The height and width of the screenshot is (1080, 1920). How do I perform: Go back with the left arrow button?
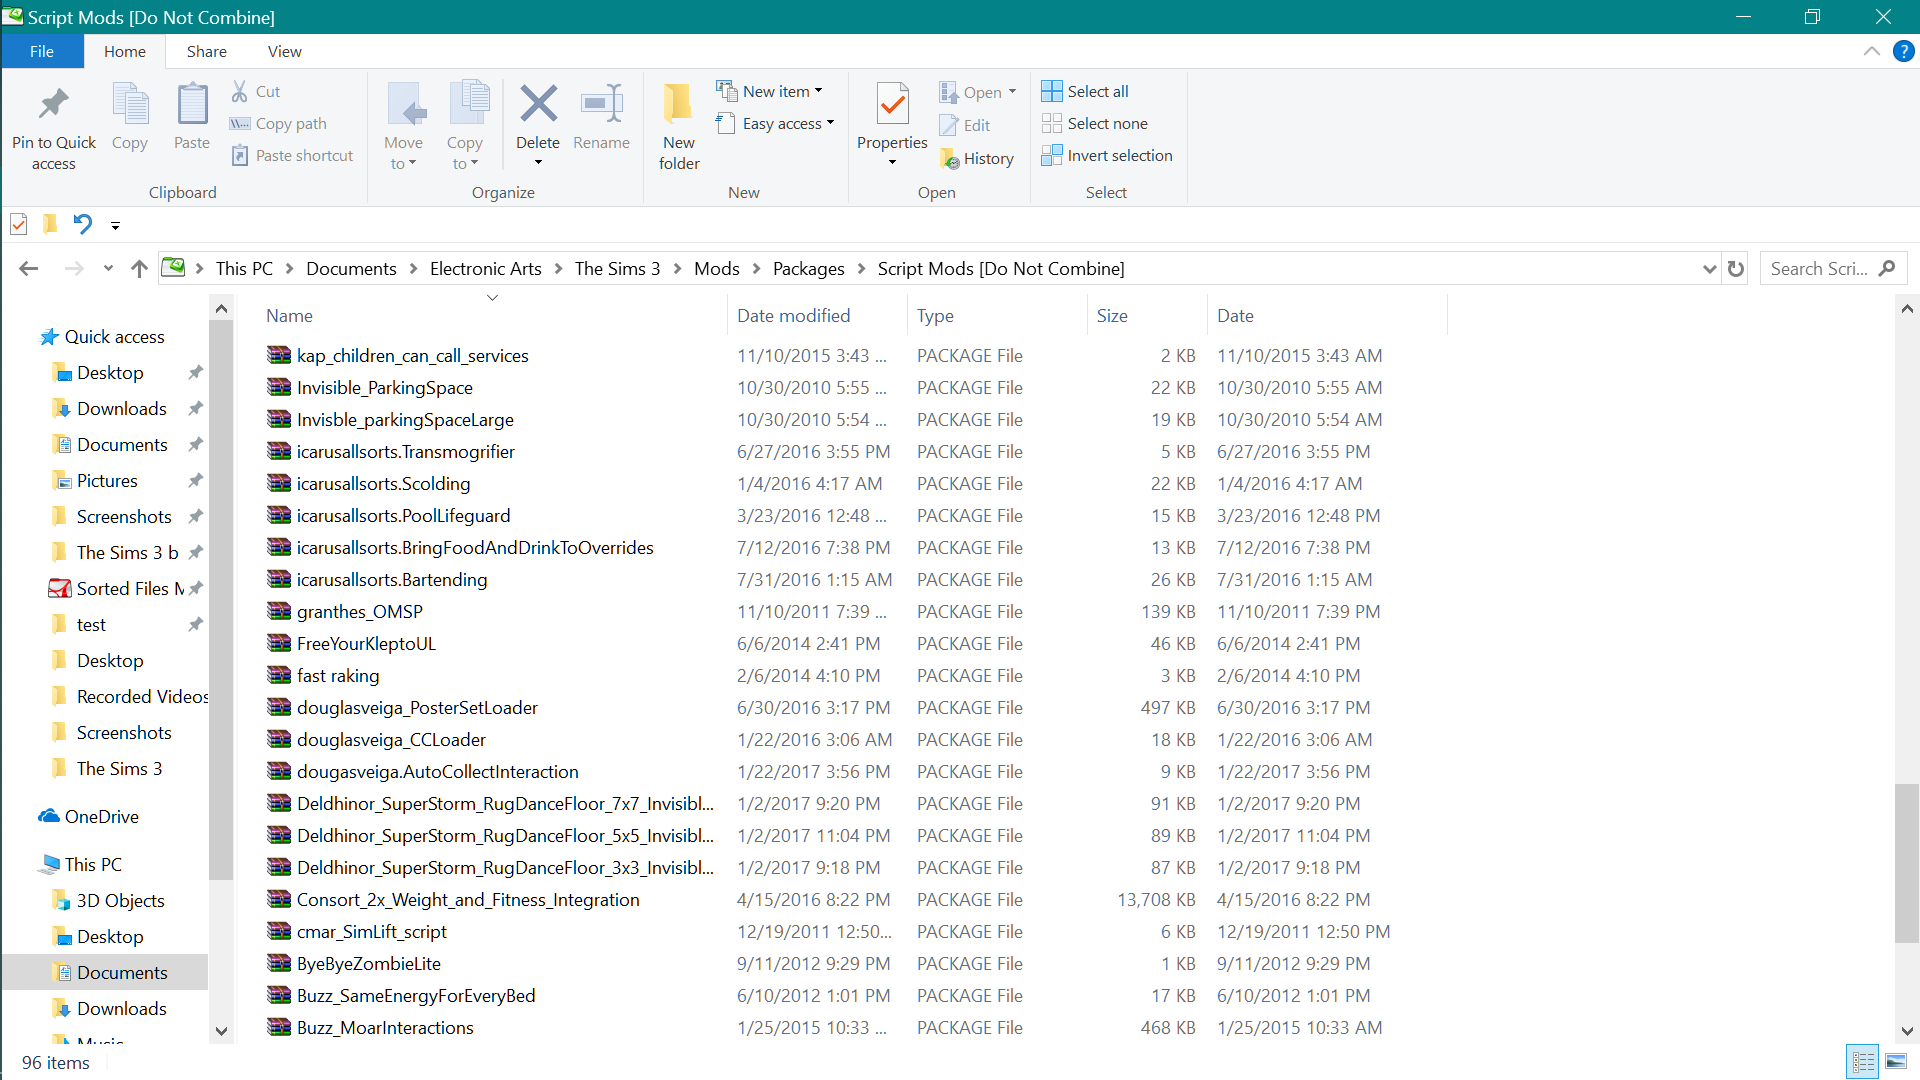point(29,268)
